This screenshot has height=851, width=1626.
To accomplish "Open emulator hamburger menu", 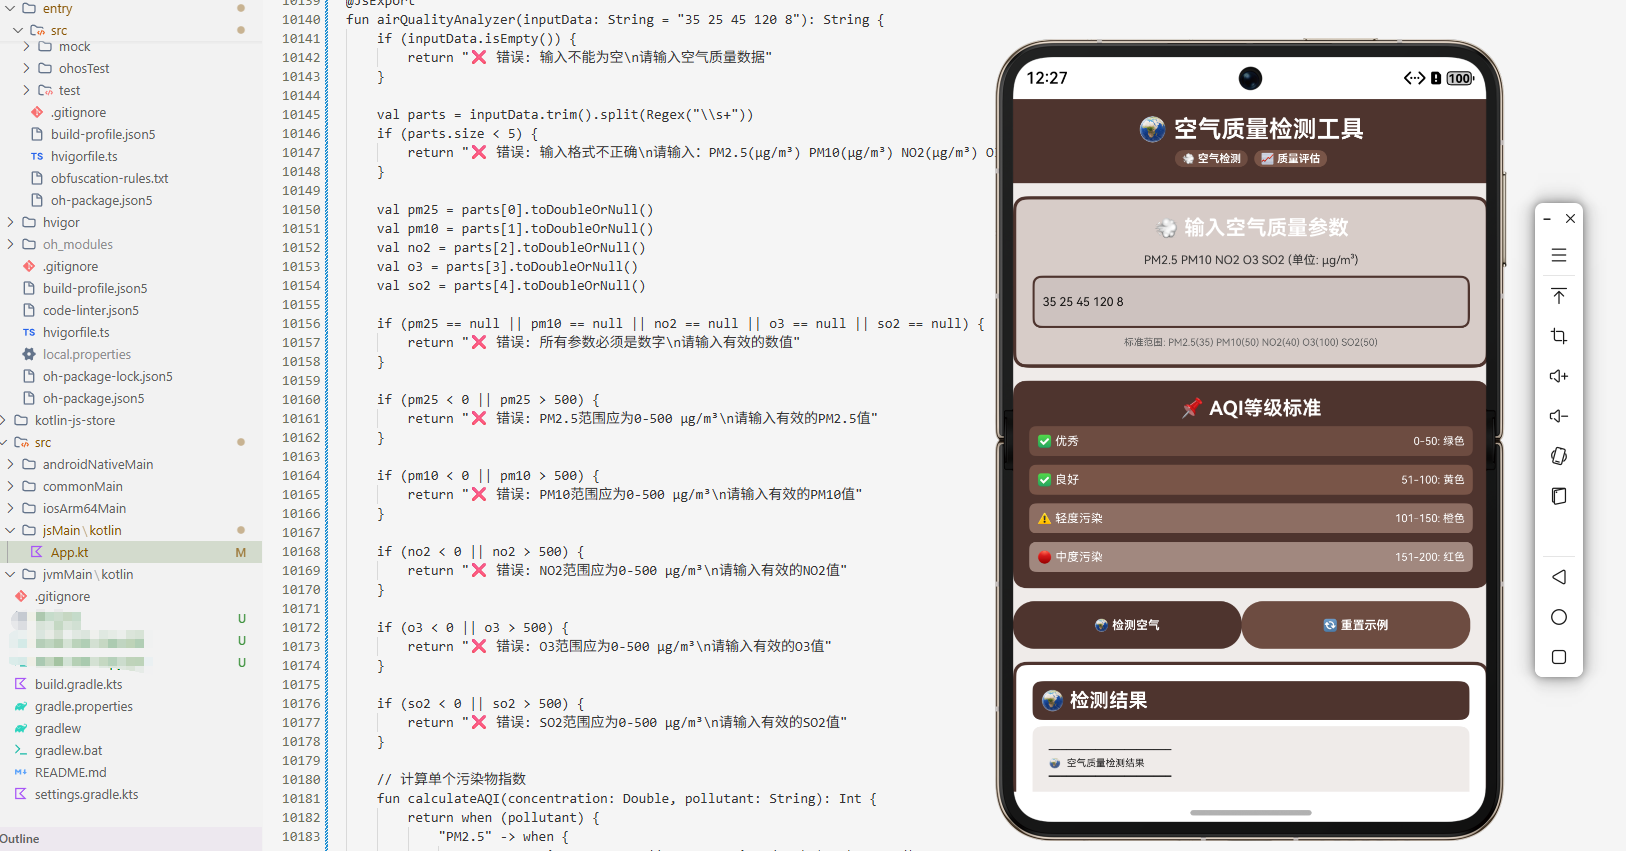I will [x=1558, y=256].
